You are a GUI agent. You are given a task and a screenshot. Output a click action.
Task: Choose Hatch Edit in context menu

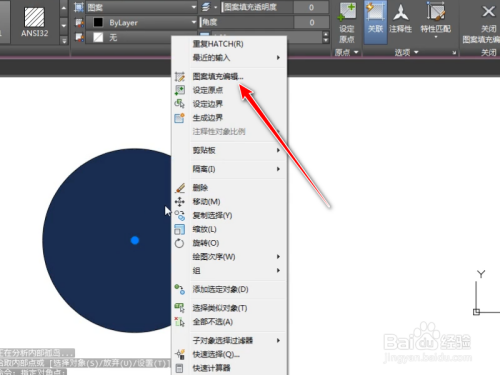pyautogui.click(x=229, y=76)
